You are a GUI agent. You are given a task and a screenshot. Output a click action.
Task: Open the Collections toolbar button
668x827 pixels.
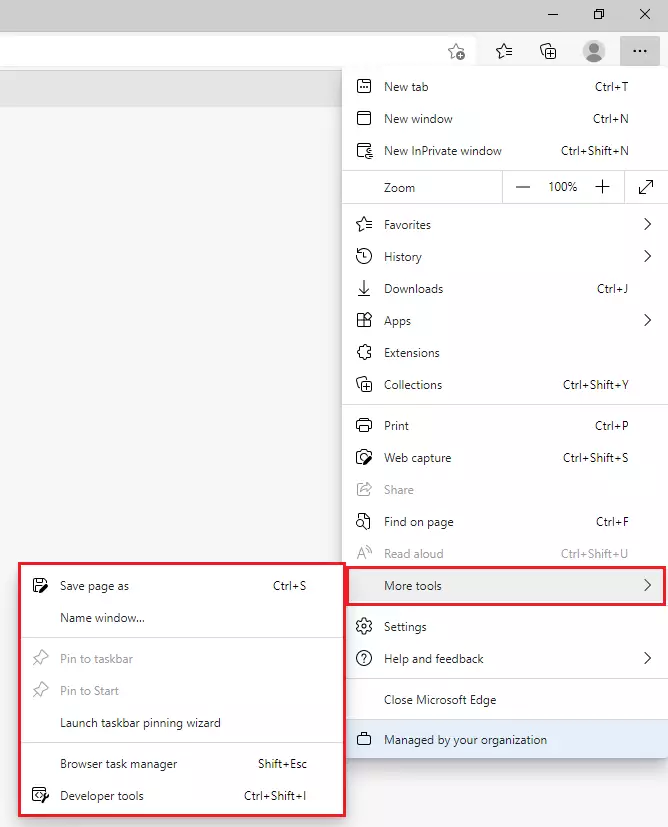point(548,51)
